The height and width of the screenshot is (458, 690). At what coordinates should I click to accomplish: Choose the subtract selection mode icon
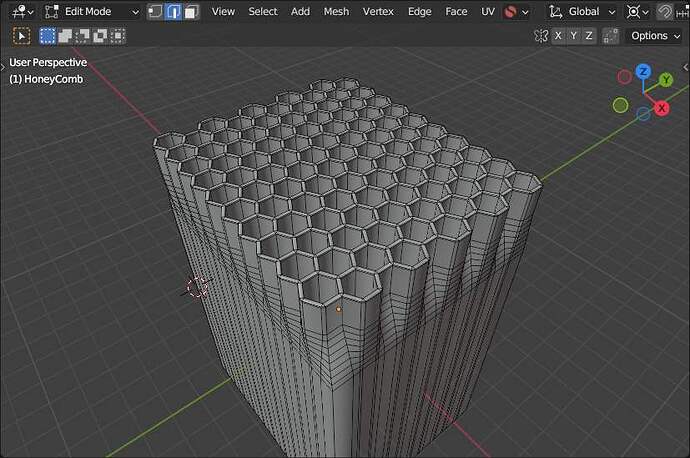tap(83, 36)
